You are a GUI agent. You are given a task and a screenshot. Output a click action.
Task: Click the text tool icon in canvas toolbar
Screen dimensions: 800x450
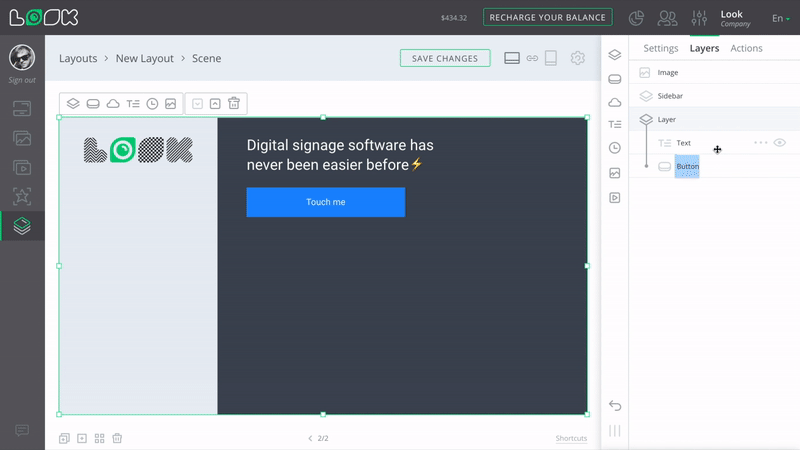[133, 104]
